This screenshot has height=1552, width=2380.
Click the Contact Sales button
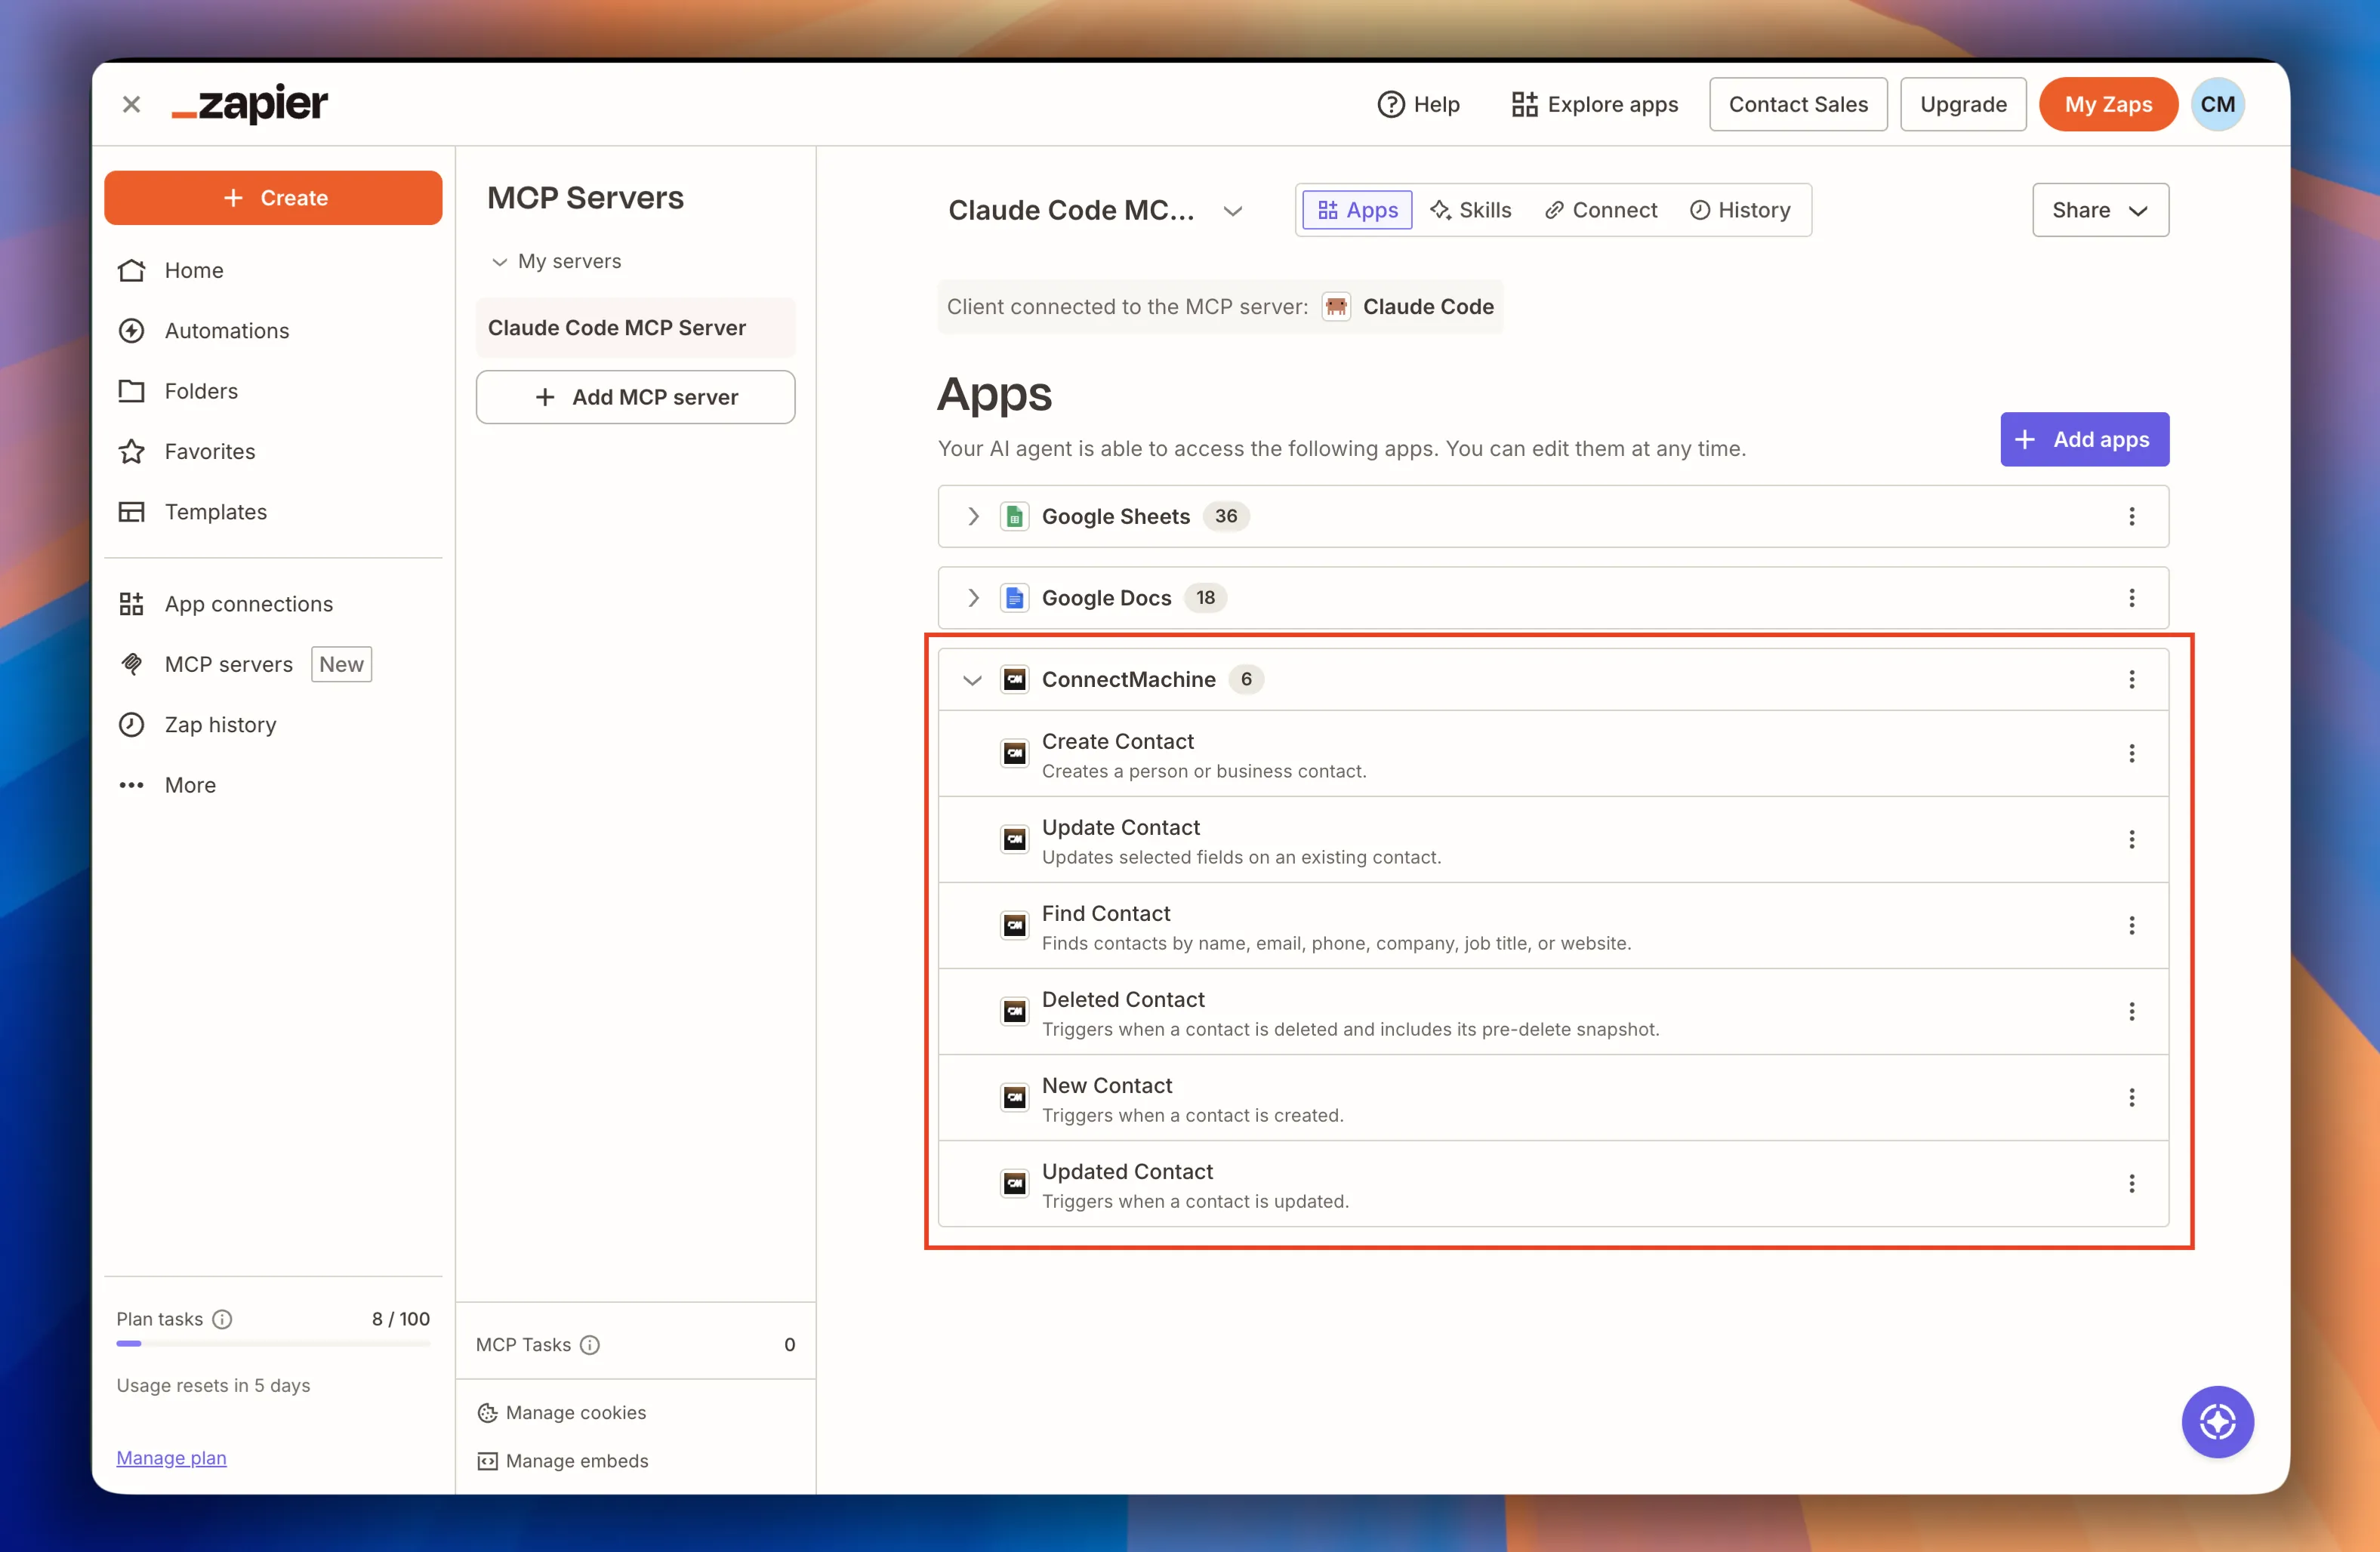pos(1798,104)
